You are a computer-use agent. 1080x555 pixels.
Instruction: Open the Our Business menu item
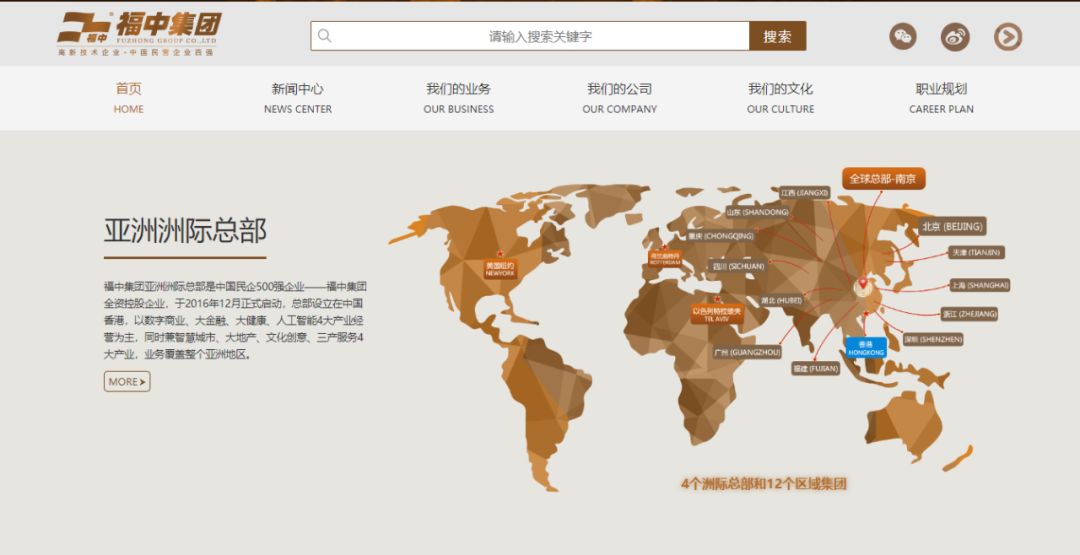[x=459, y=98]
